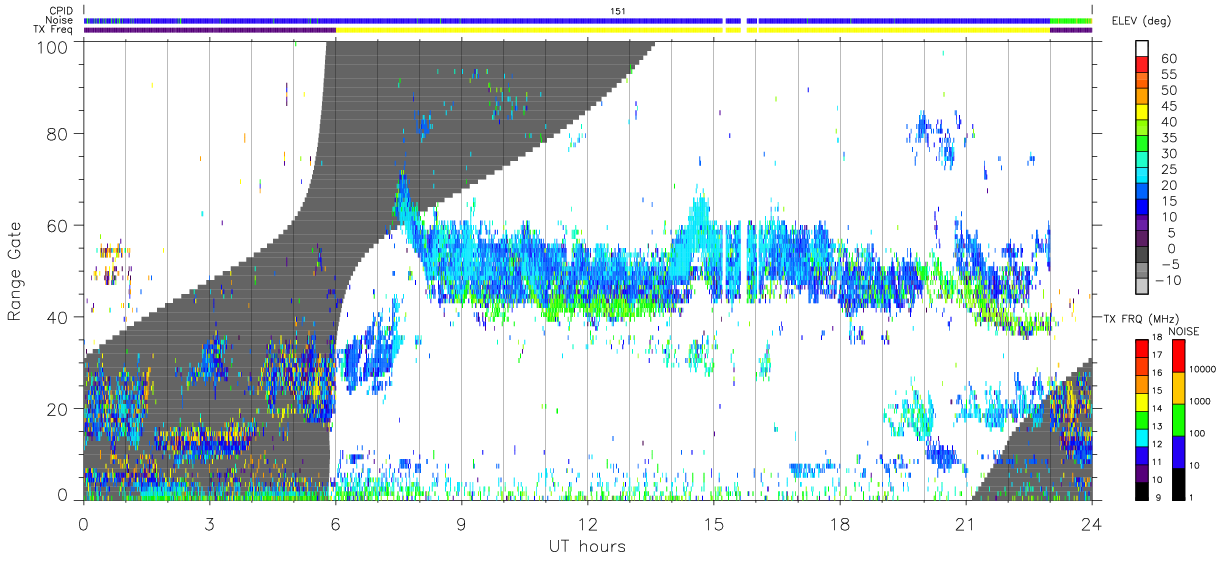This screenshot has width=1228, height=567.
Task: Click the "NOISE" legend title
Action: (1184, 330)
